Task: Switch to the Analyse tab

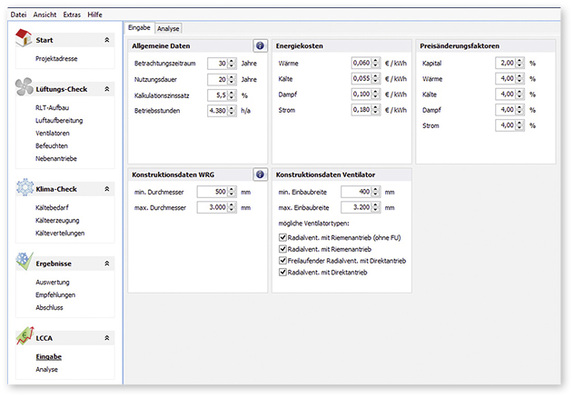Action: 168,29
